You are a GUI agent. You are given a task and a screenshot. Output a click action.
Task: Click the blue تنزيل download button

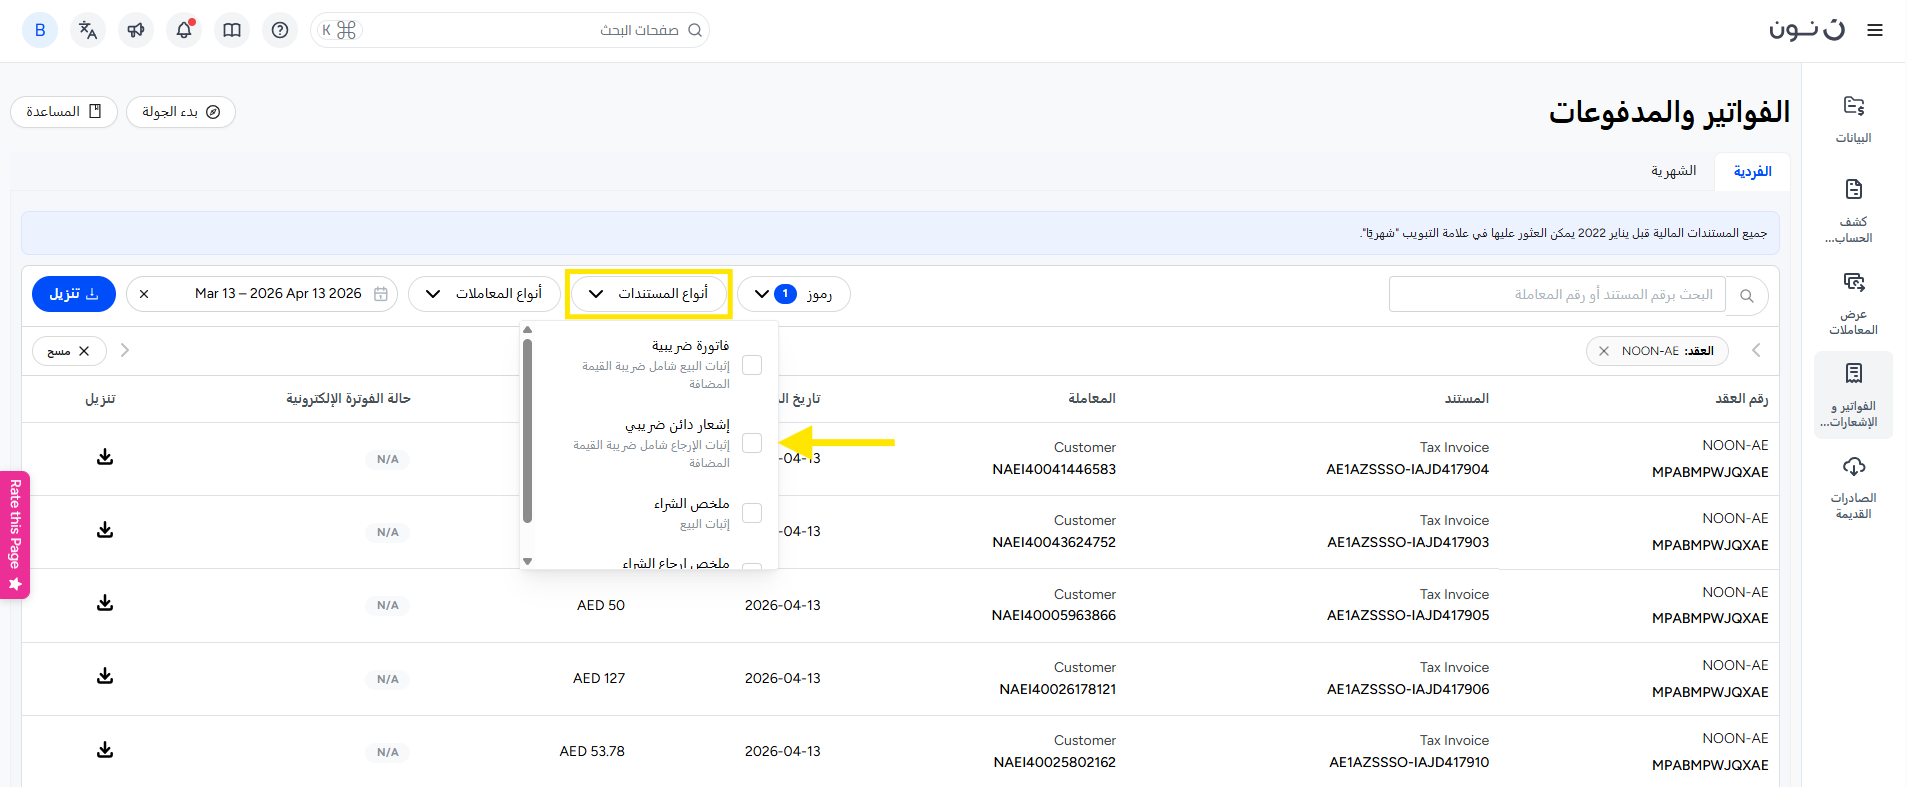74,294
